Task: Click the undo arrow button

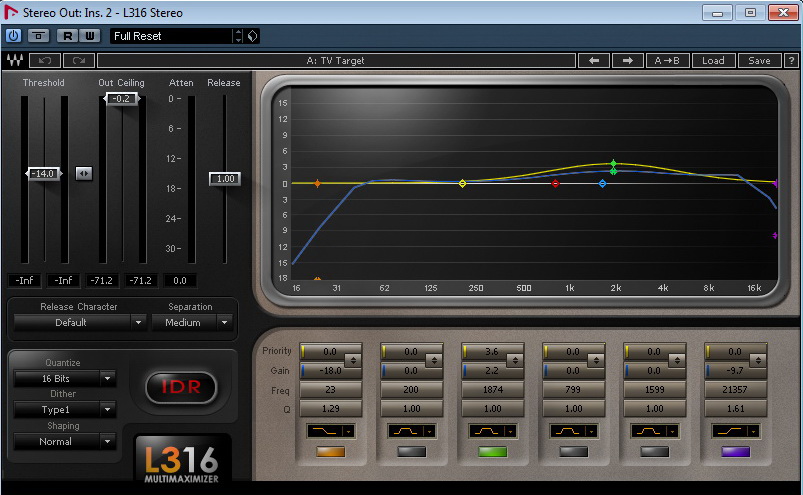Action: 45,60
